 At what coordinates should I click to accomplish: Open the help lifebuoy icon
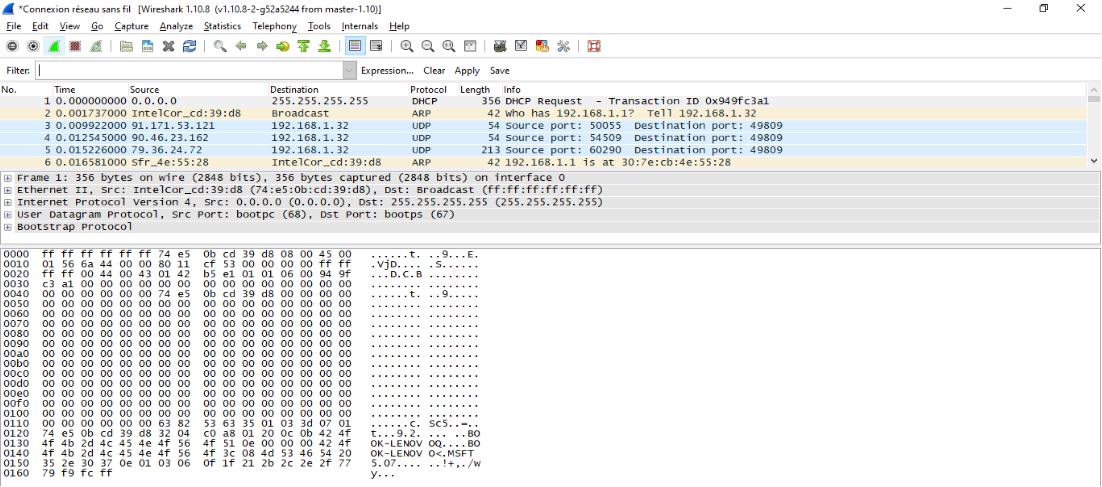pyautogui.click(x=594, y=46)
